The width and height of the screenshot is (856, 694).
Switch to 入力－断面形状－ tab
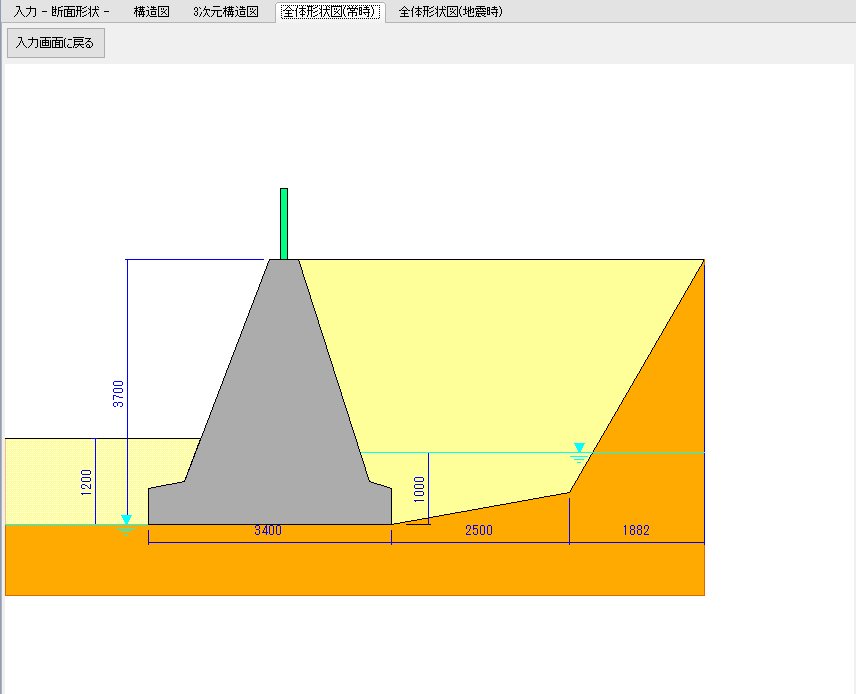click(61, 11)
